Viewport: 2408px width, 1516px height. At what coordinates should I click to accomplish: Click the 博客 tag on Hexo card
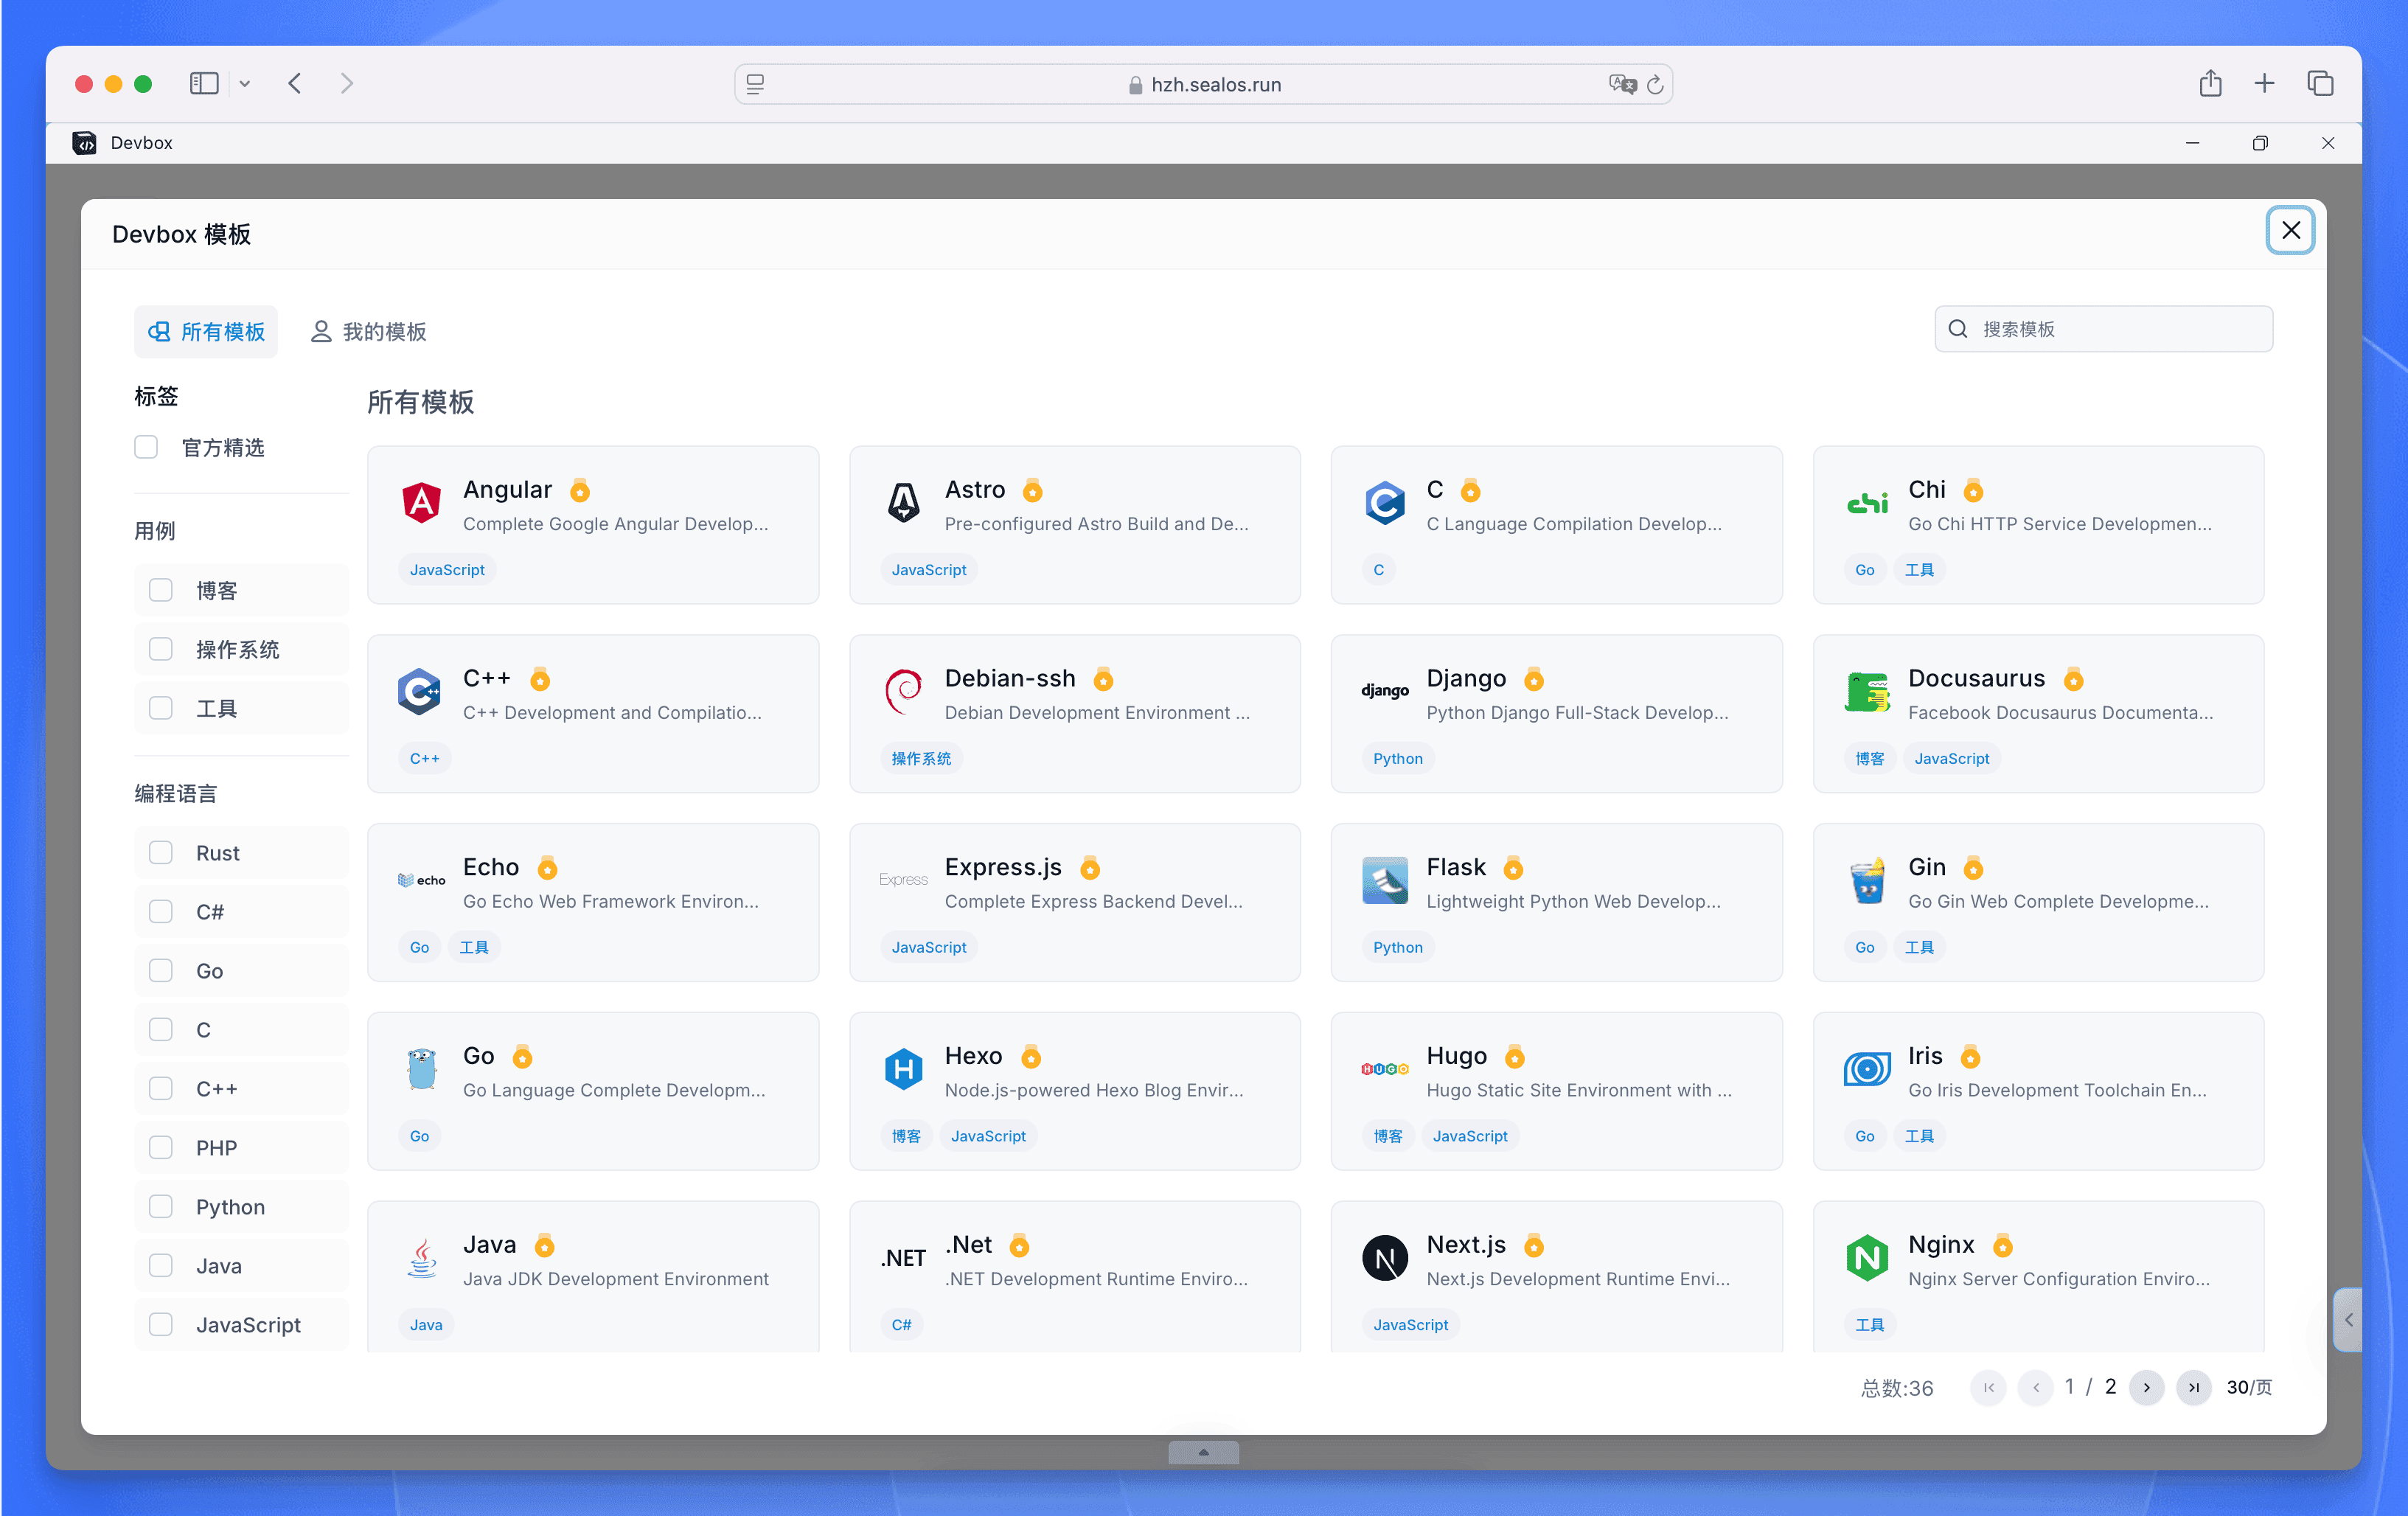[906, 1135]
